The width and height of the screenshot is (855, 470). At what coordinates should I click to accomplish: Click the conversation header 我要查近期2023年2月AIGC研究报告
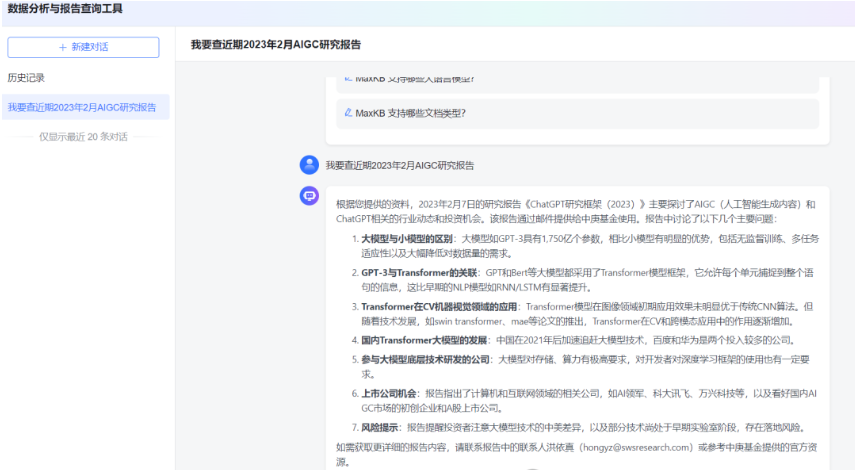click(275, 45)
